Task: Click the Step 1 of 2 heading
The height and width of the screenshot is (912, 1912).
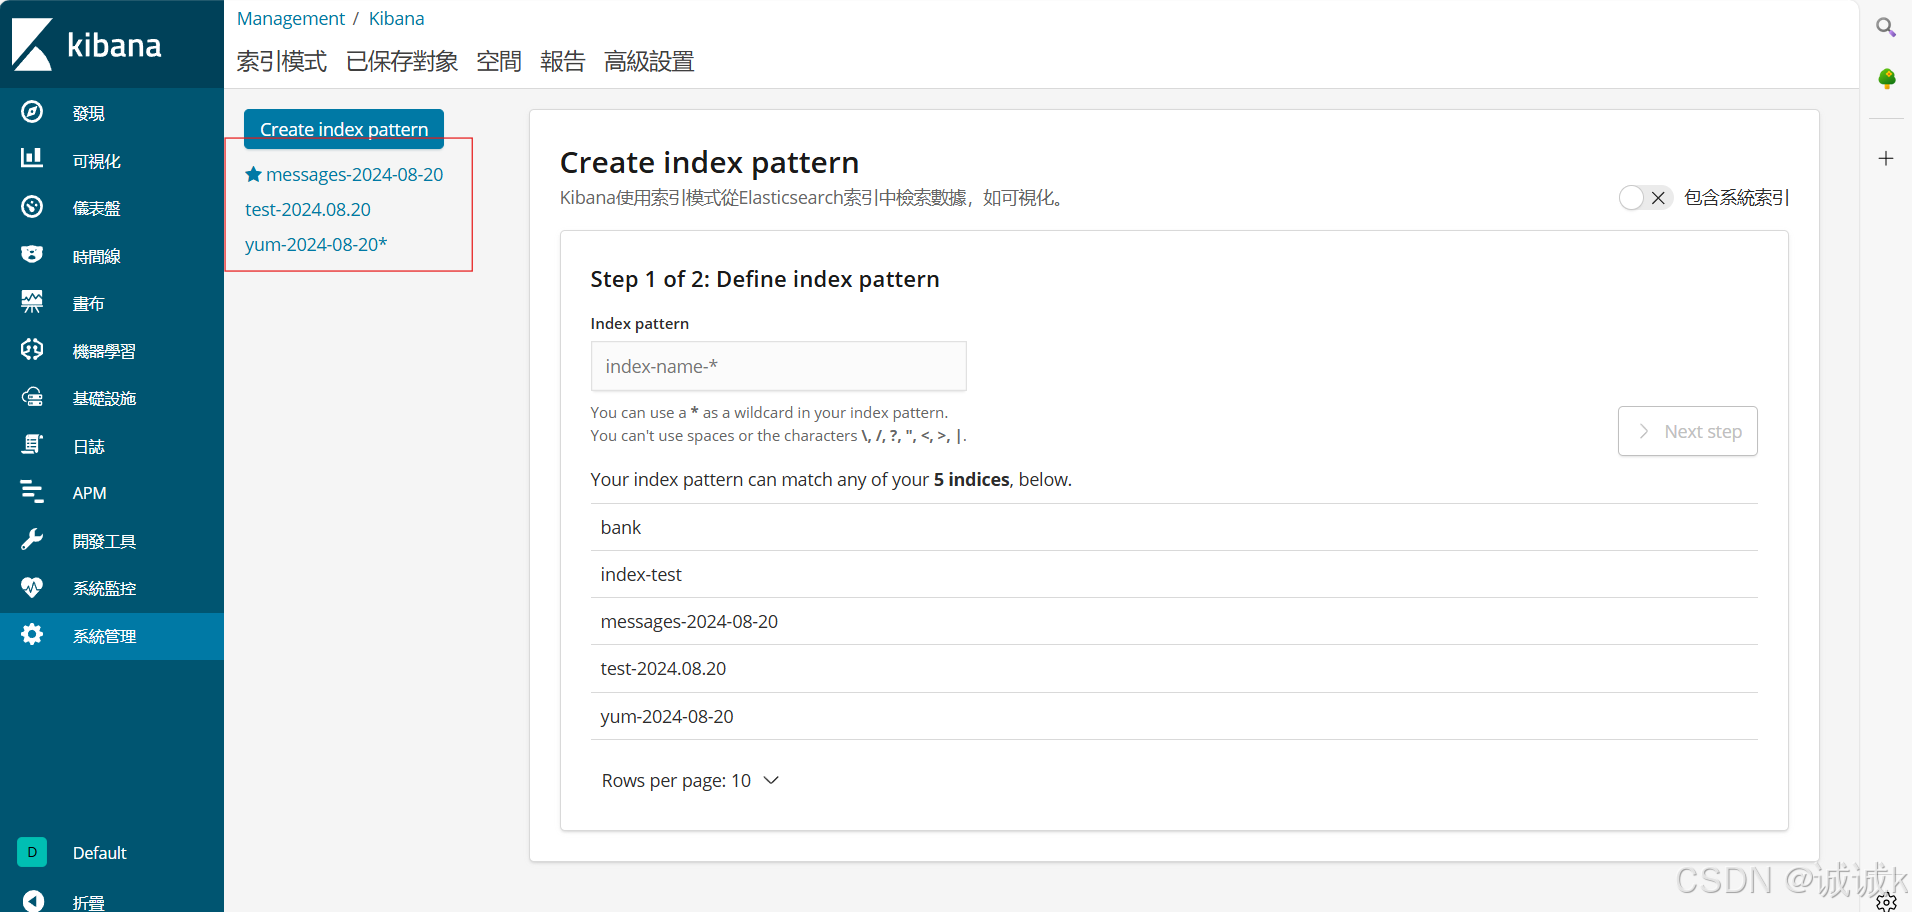Action: 765,279
